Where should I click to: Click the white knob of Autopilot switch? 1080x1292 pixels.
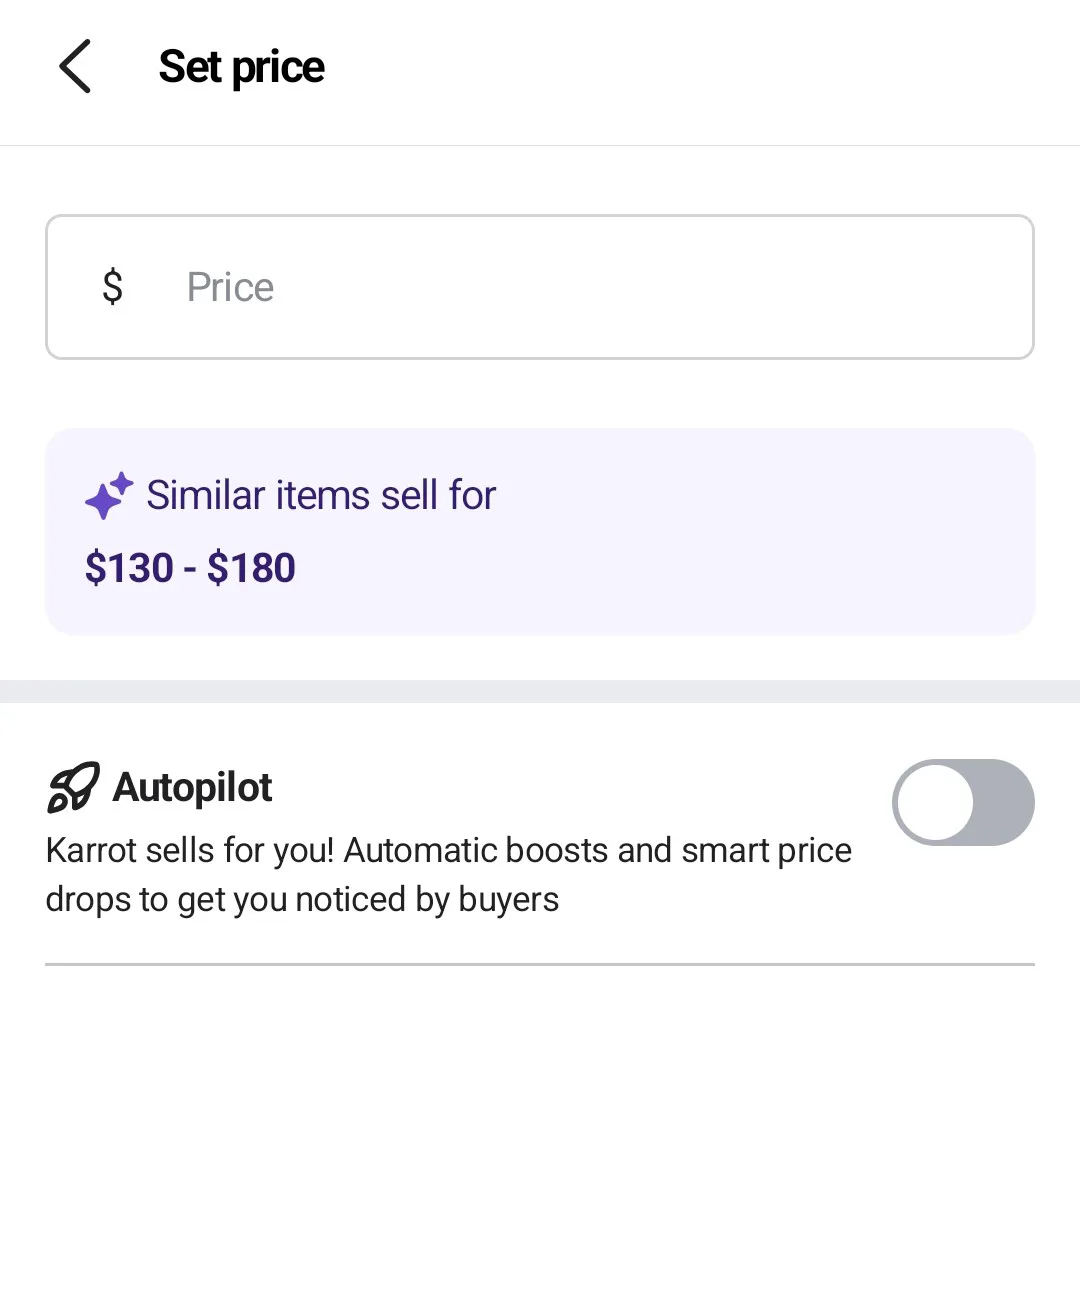click(935, 802)
